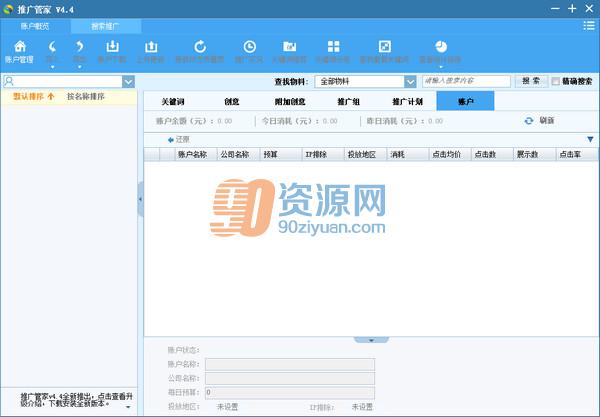Click the 推广管家 app logo
Viewport: 600px width, 417px height.
(x=8, y=9)
